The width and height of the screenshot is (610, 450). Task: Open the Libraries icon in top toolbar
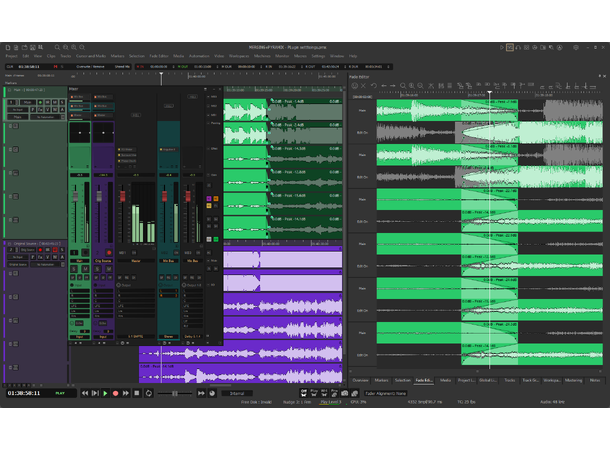(x=40, y=47)
